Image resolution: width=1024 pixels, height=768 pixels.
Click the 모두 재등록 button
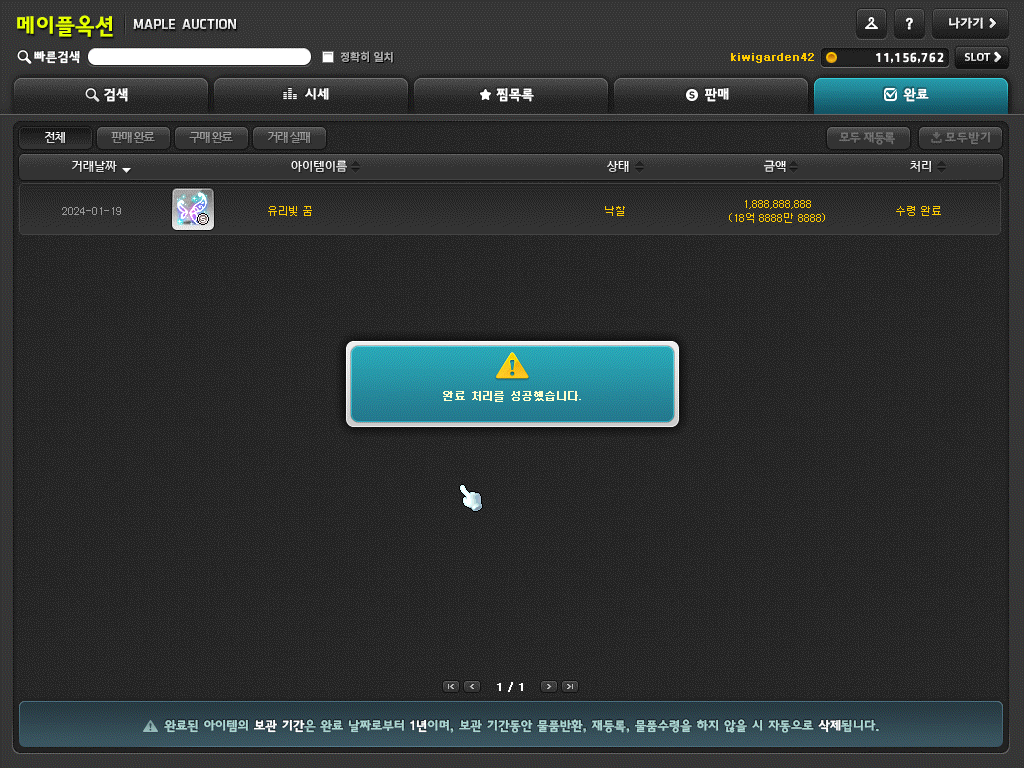[868, 138]
